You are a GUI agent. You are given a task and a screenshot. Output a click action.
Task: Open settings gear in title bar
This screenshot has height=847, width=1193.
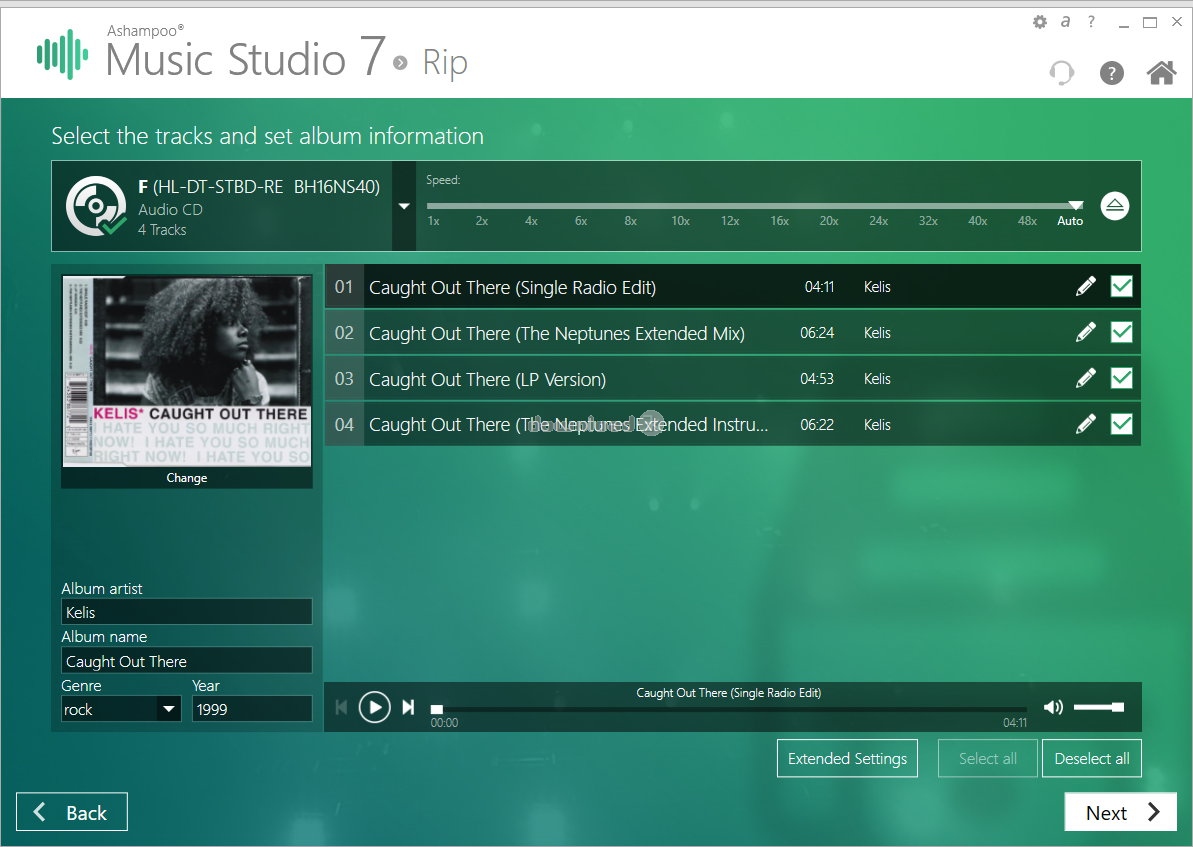1040,22
